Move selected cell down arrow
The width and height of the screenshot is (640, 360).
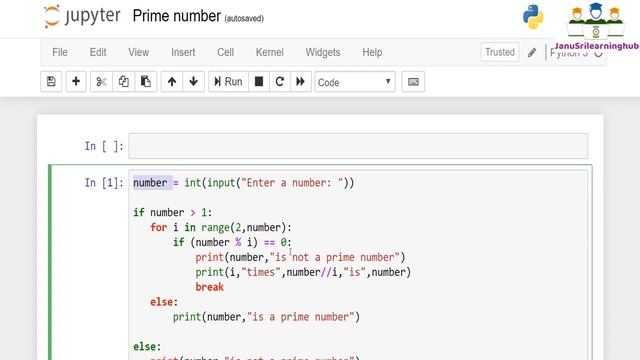193,82
